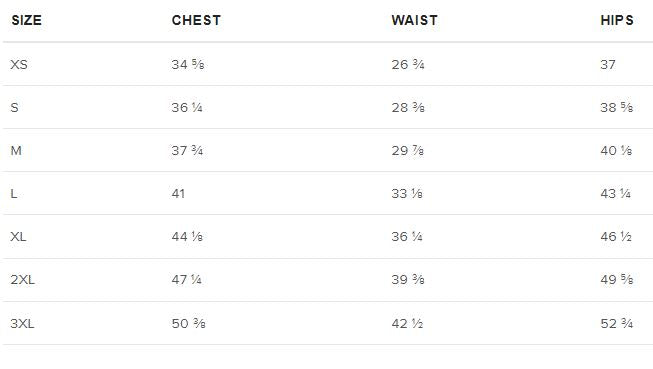The width and height of the screenshot is (653, 369).
Task: Click the CHEST column header
Action: [x=196, y=20]
